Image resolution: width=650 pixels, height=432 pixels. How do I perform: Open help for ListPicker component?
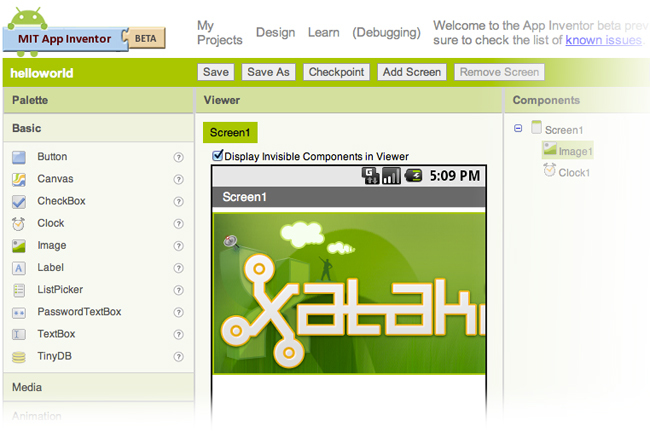pyautogui.click(x=178, y=290)
